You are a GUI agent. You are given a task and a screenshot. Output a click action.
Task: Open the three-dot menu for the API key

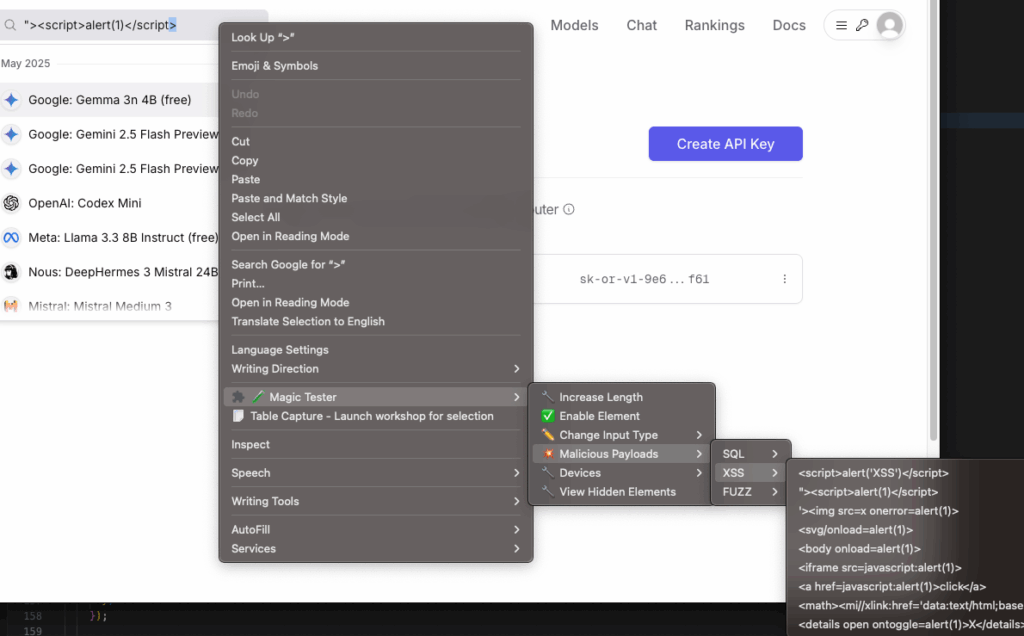click(784, 279)
